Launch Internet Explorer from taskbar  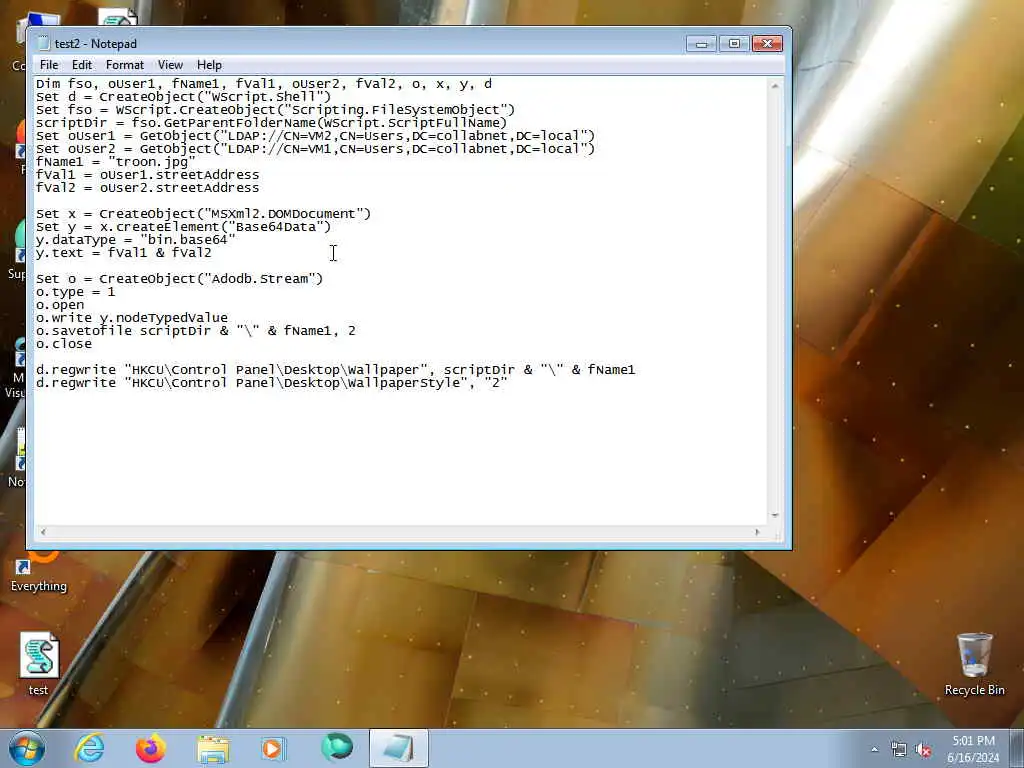coord(89,748)
